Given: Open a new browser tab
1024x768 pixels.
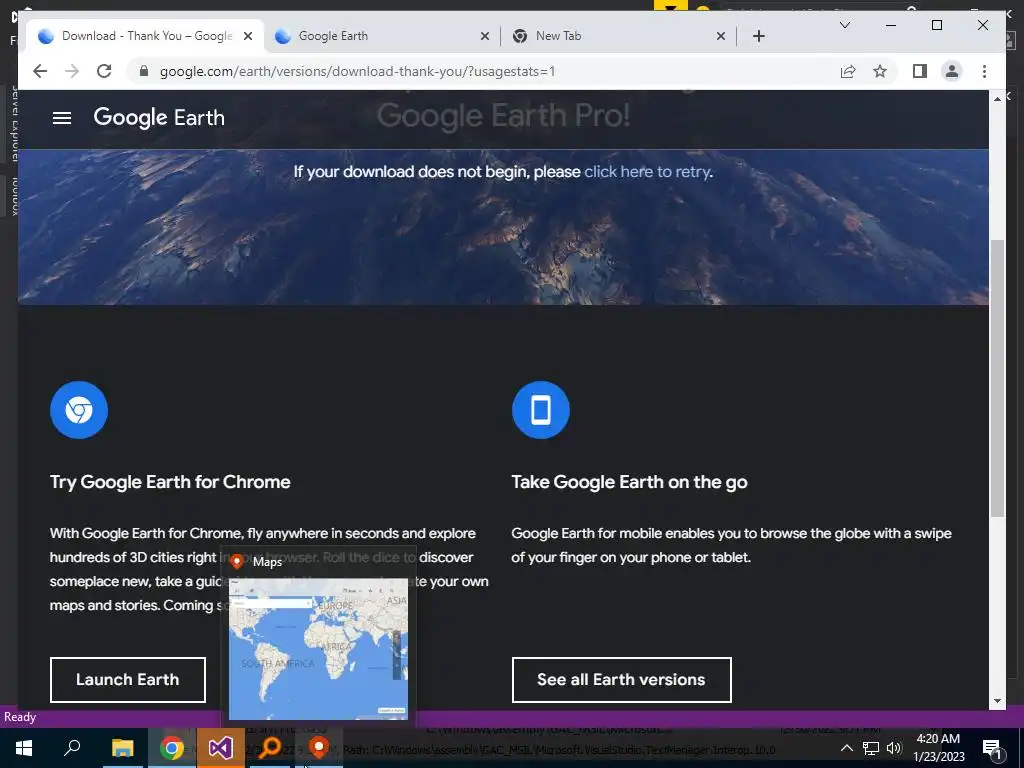Looking at the screenshot, I should tap(759, 36).
